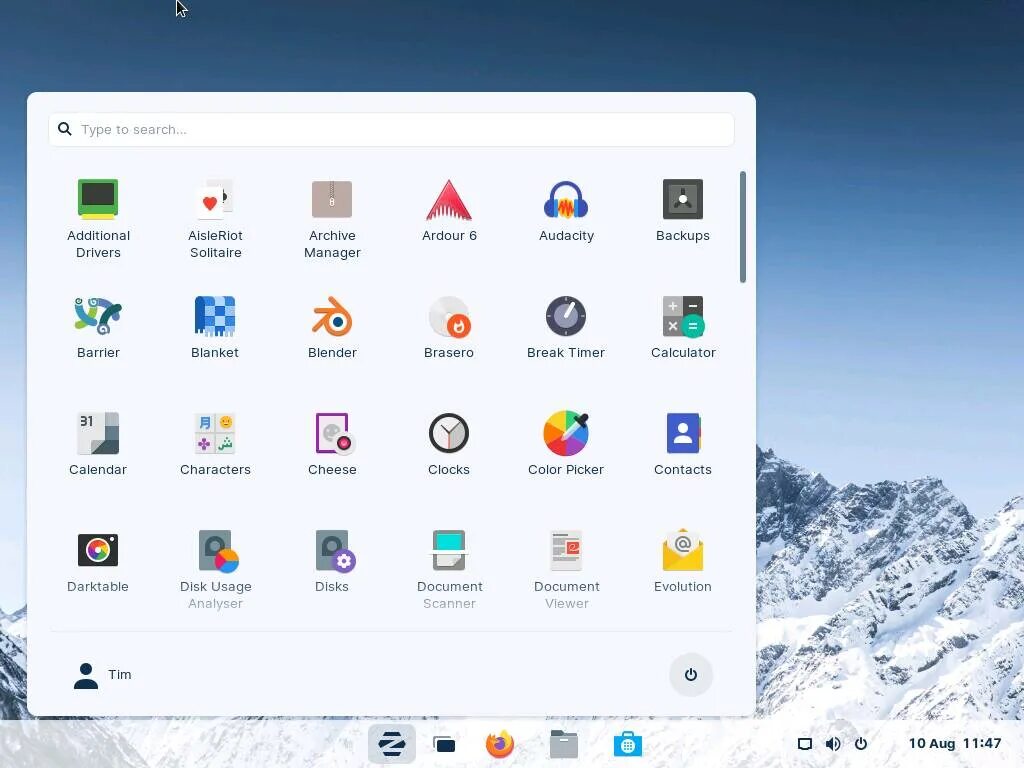1024x768 pixels.
Task: Launch Characters app
Action: pos(215,444)
